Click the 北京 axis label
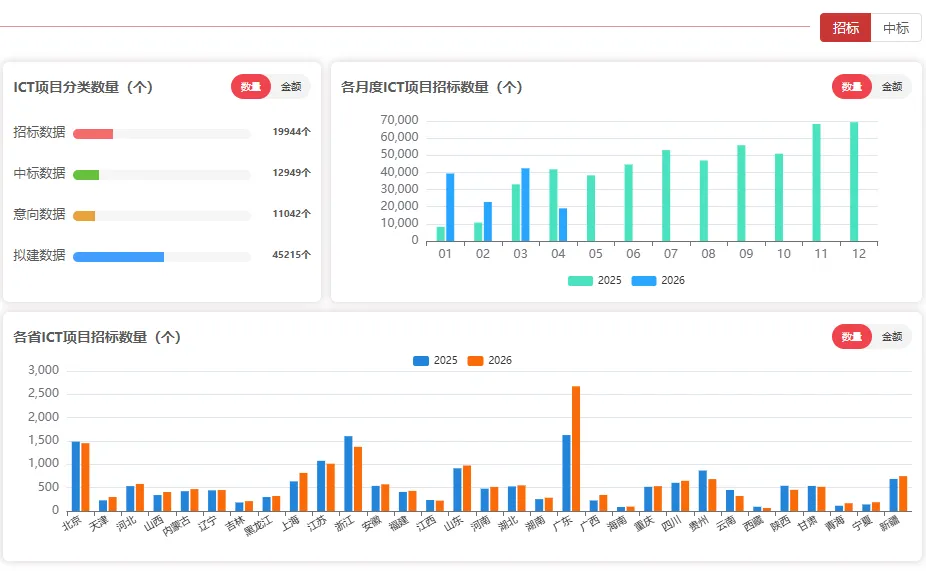The image size is (926, 571). coord(72,523)
